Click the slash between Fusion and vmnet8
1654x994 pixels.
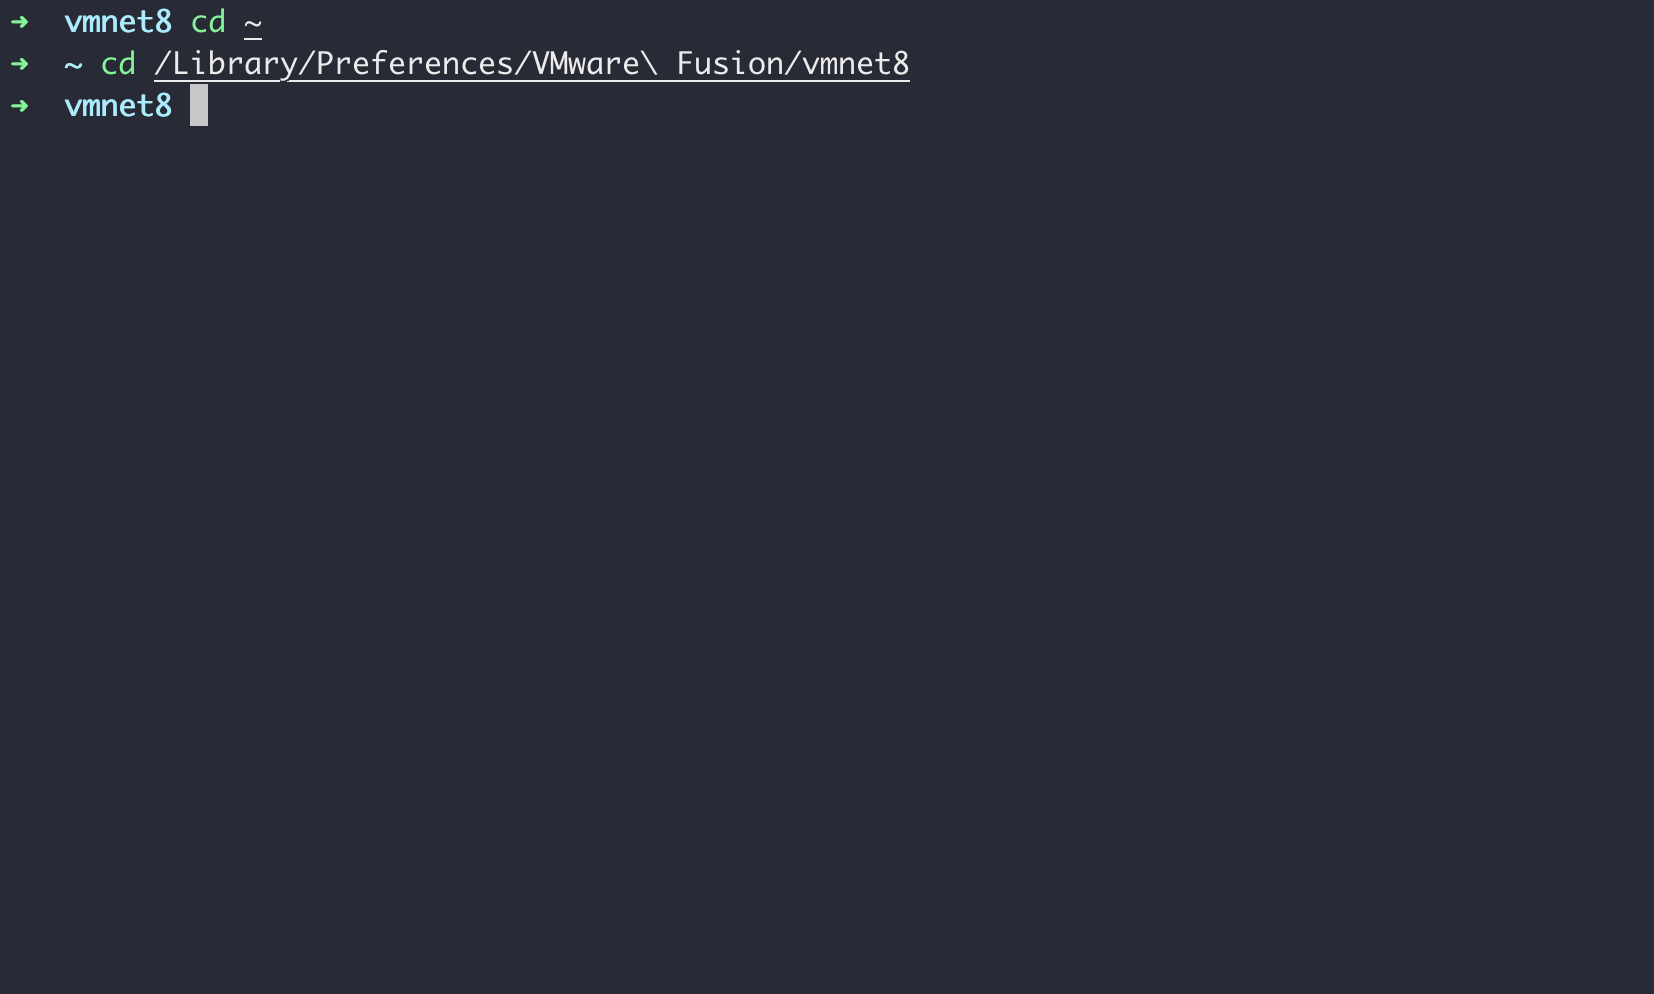[x=793, y=64]
